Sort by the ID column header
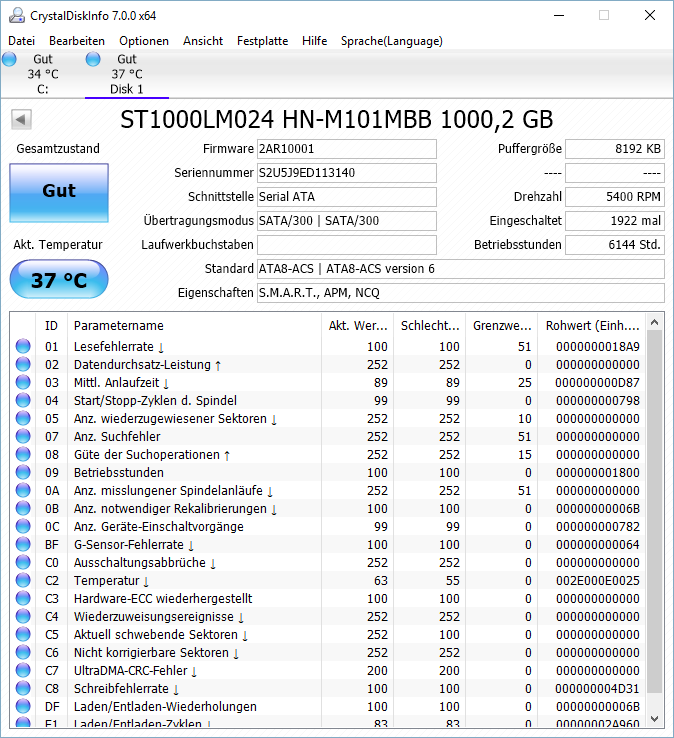 (x=51, y=326)
